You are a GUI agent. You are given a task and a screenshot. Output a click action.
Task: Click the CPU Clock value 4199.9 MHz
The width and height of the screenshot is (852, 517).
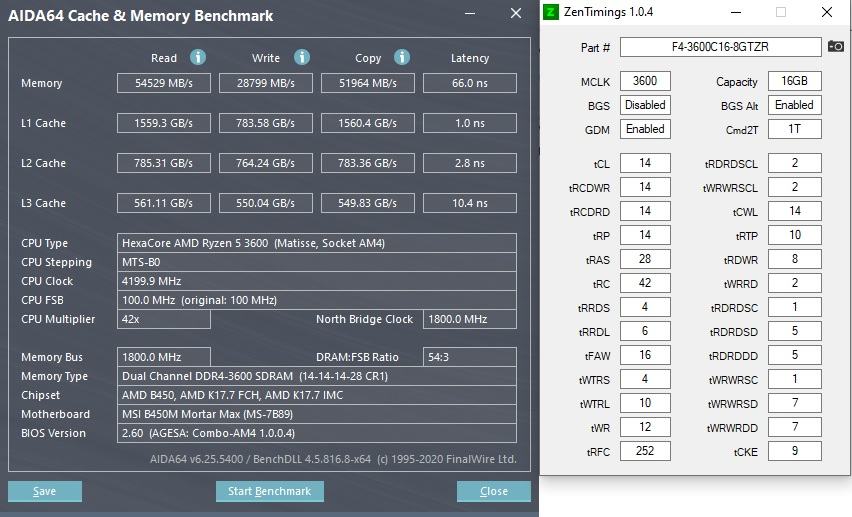pos(317,281)
